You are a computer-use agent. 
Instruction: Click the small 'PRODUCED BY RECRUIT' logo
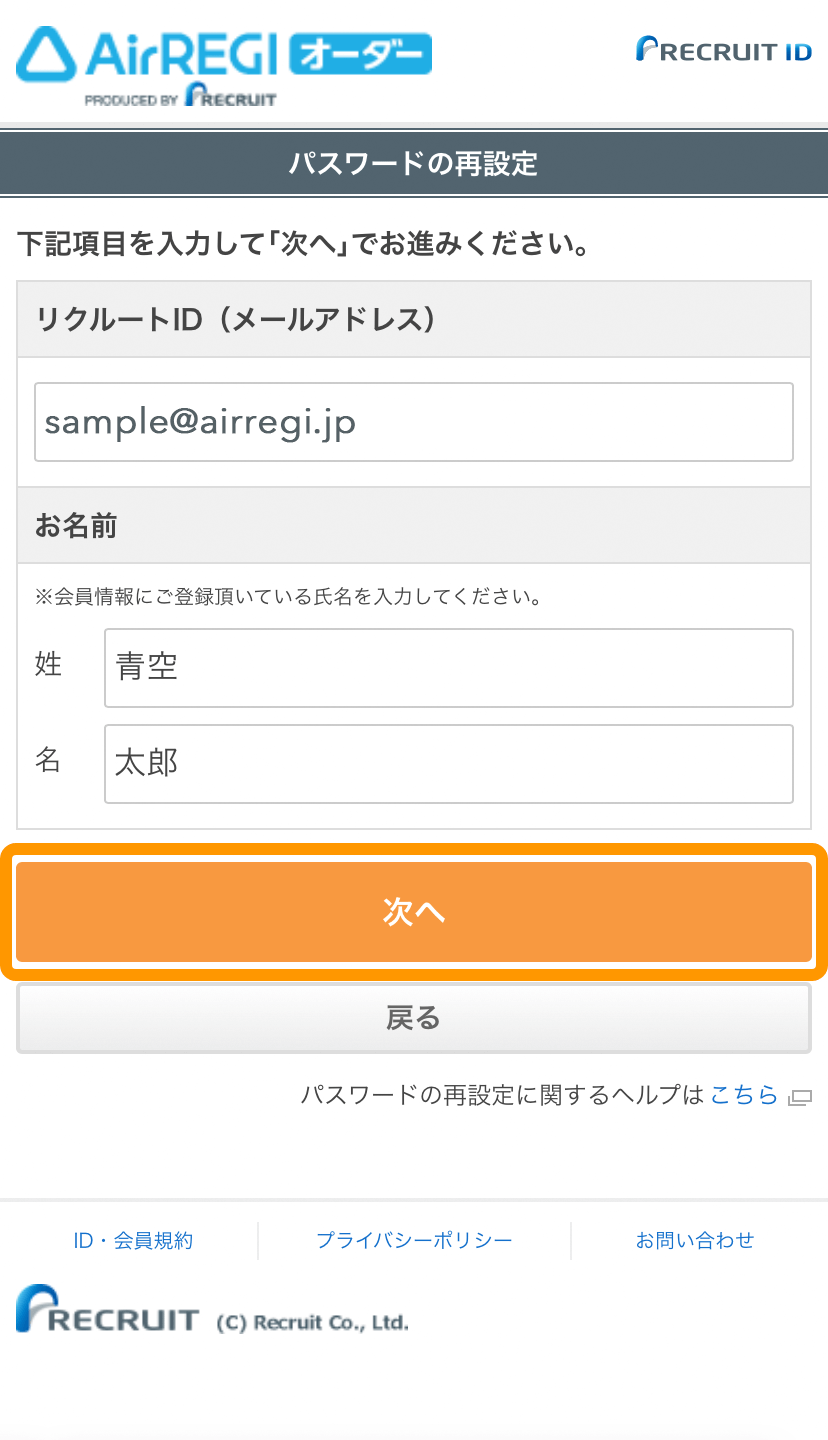point(180,99)
